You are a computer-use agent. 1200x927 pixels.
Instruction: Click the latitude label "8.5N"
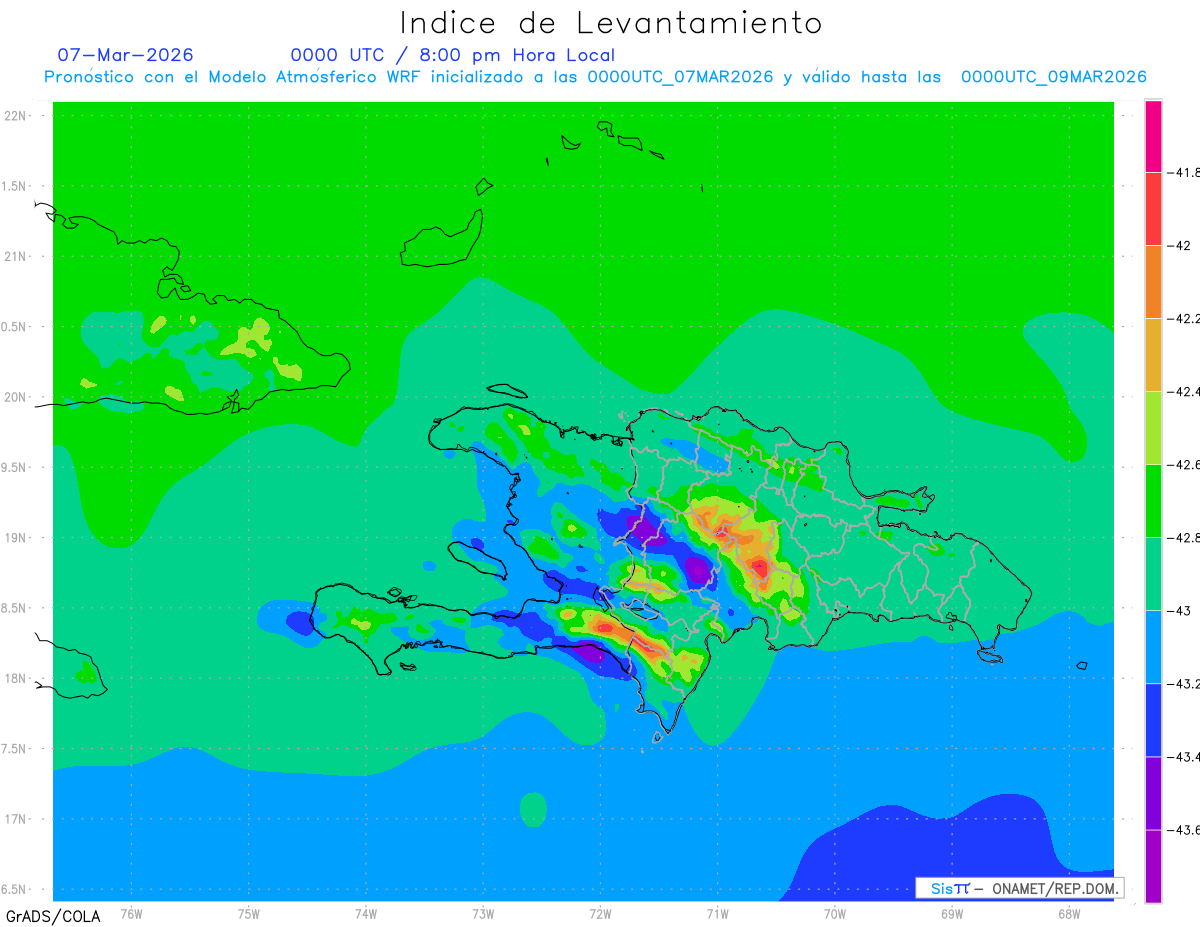15,608
